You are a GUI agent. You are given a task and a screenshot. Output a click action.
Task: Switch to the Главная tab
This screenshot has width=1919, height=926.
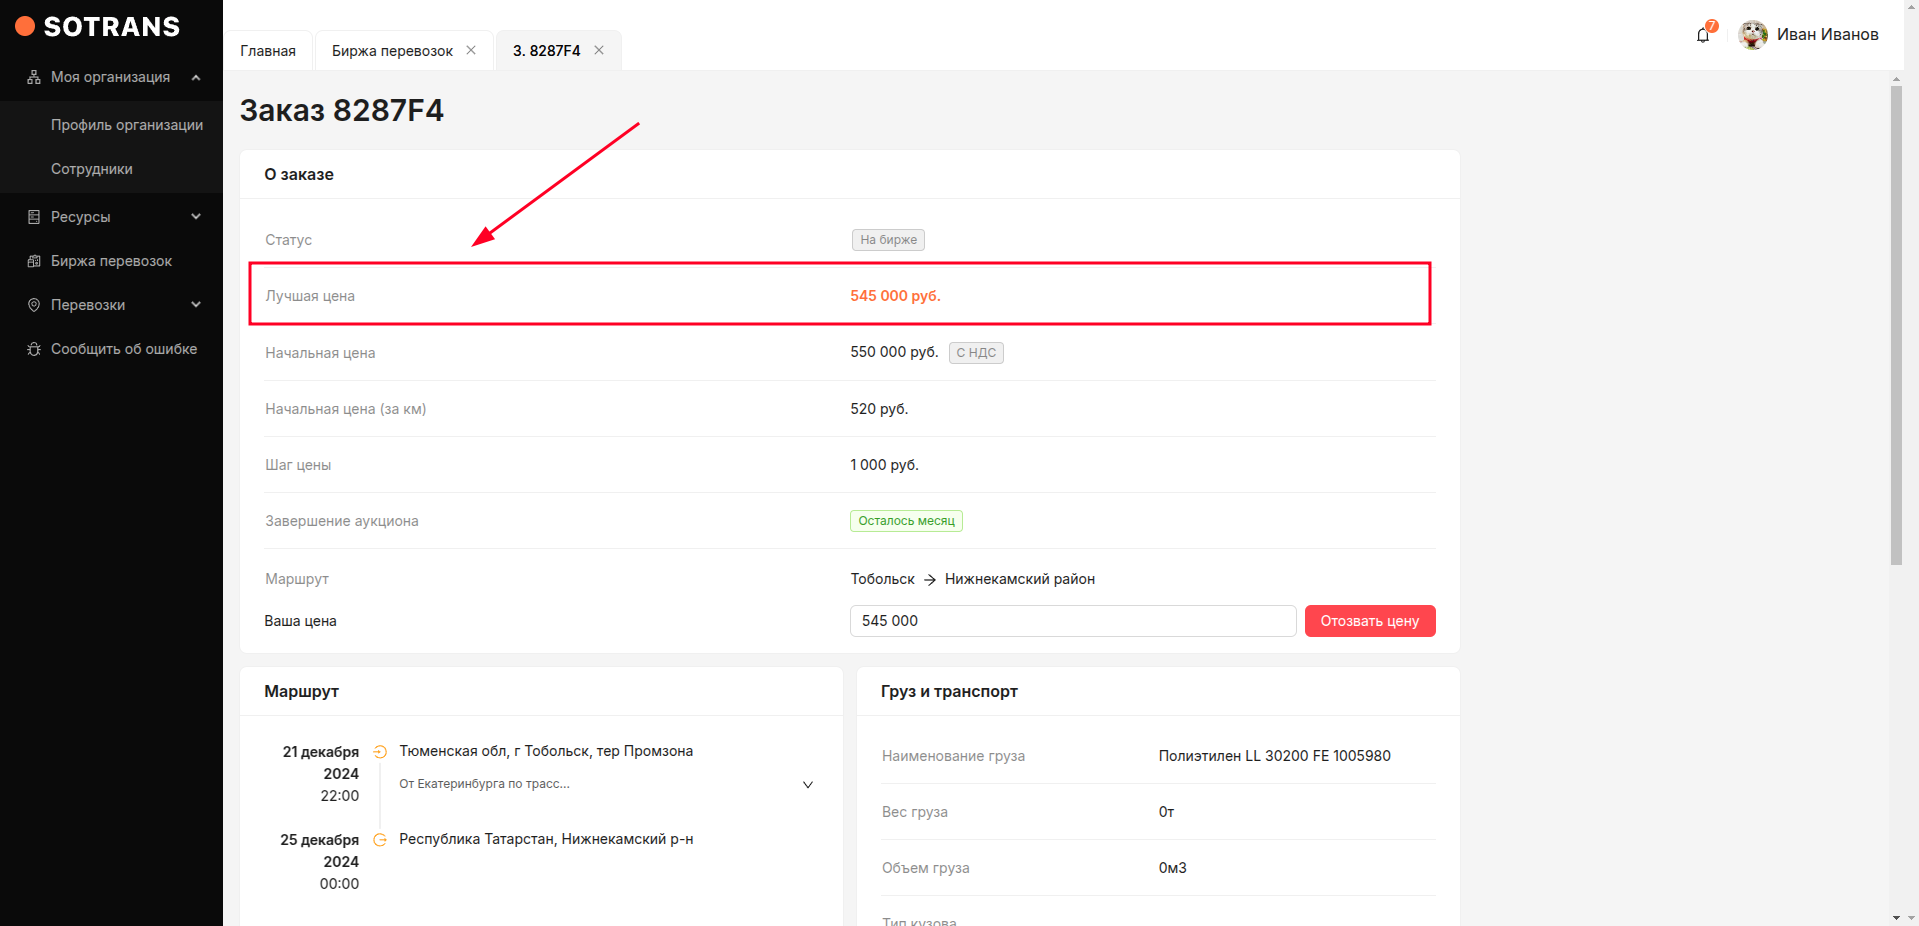[268, 51]
